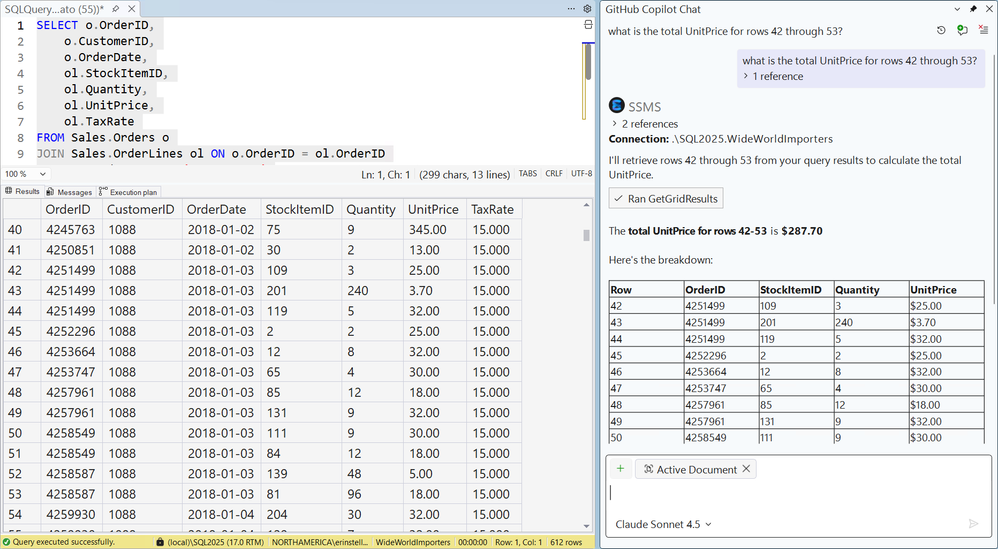Screen dimensions: 998x549
Task: Switch to the Messages tab
Action: pos(69,191)
